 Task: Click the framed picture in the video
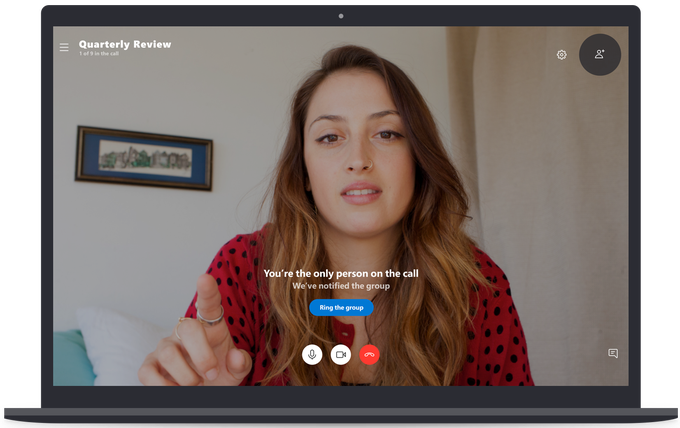144,157
